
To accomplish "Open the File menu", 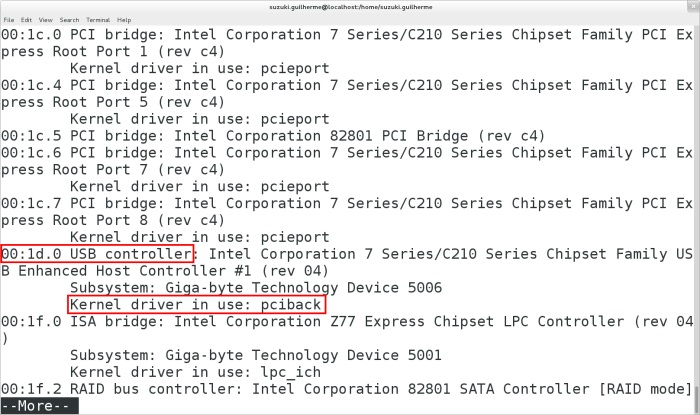I will click(8, 19).
